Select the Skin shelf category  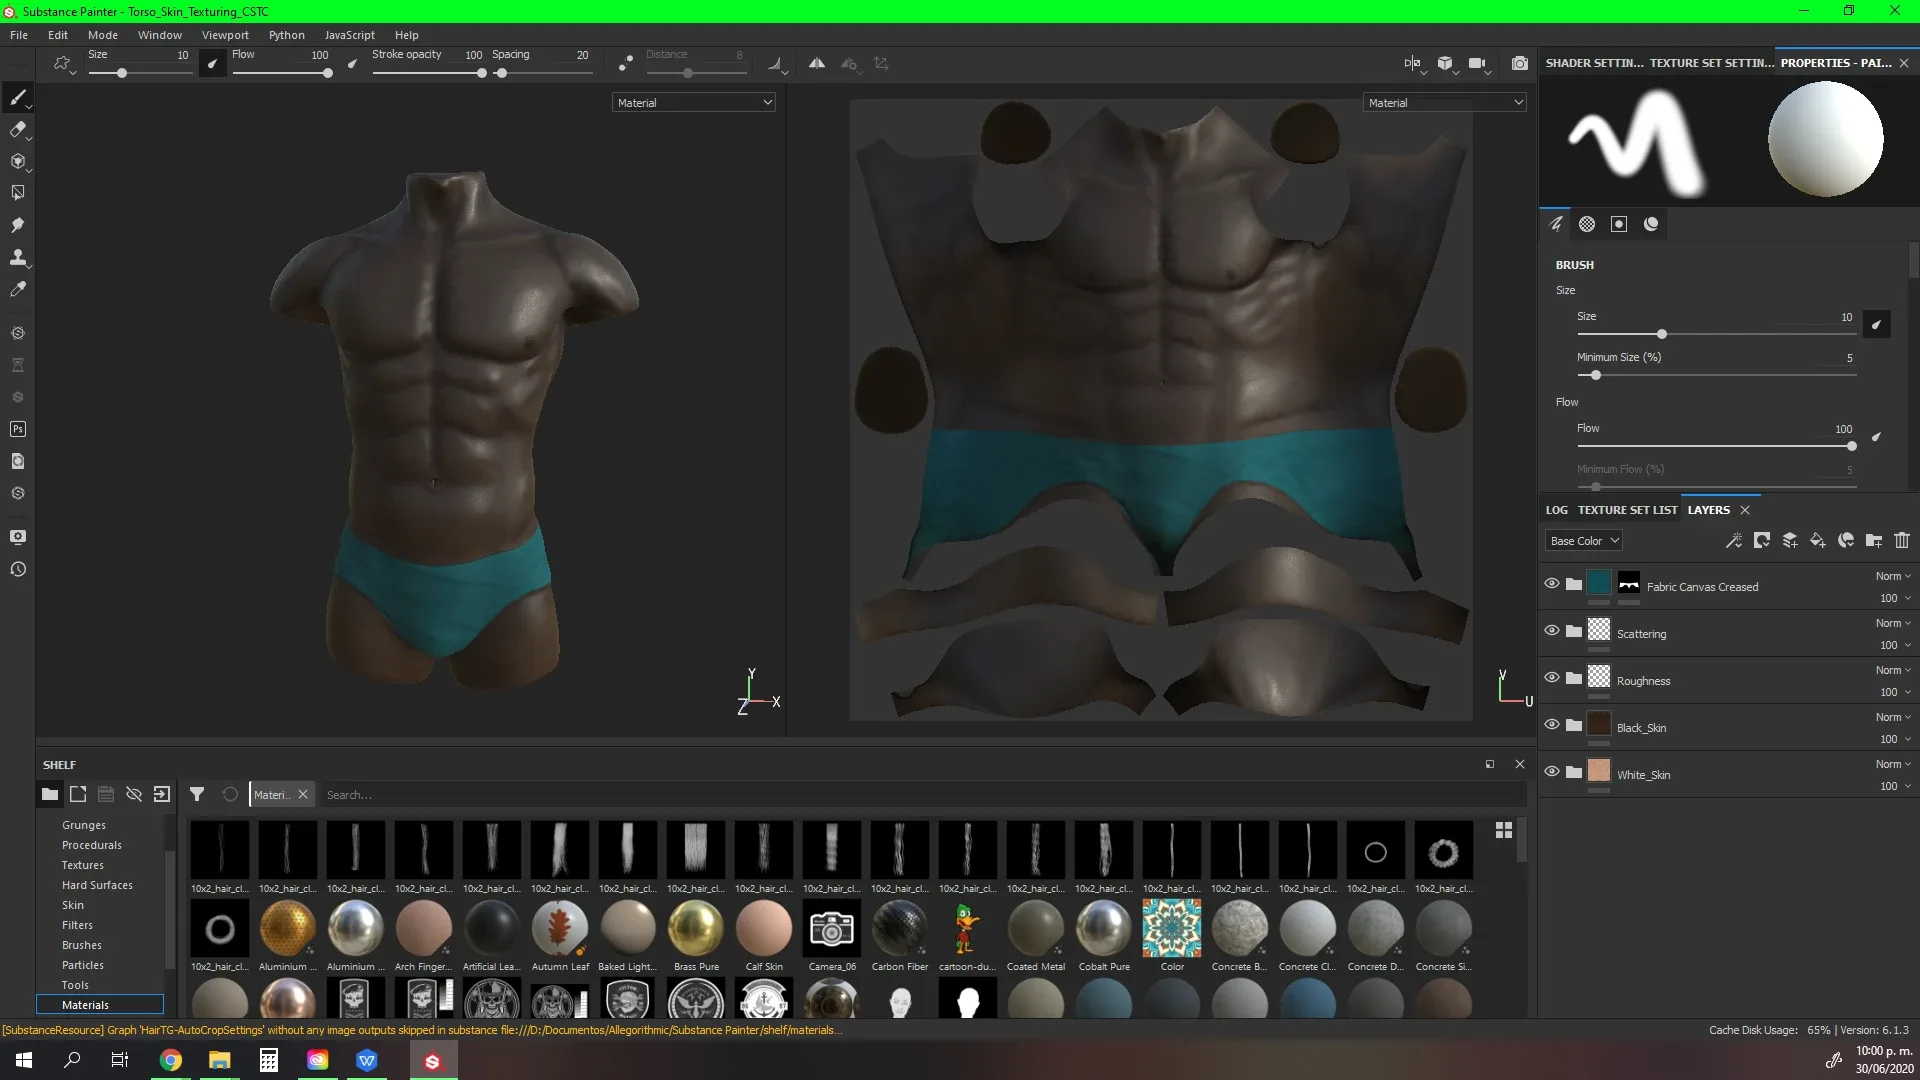coord(73,905)
